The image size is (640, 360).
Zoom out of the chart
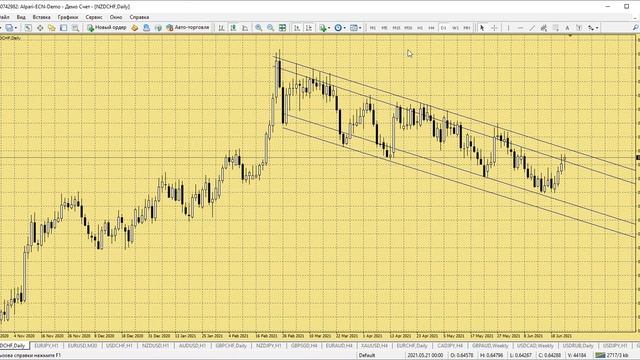(x=270, y=28)
